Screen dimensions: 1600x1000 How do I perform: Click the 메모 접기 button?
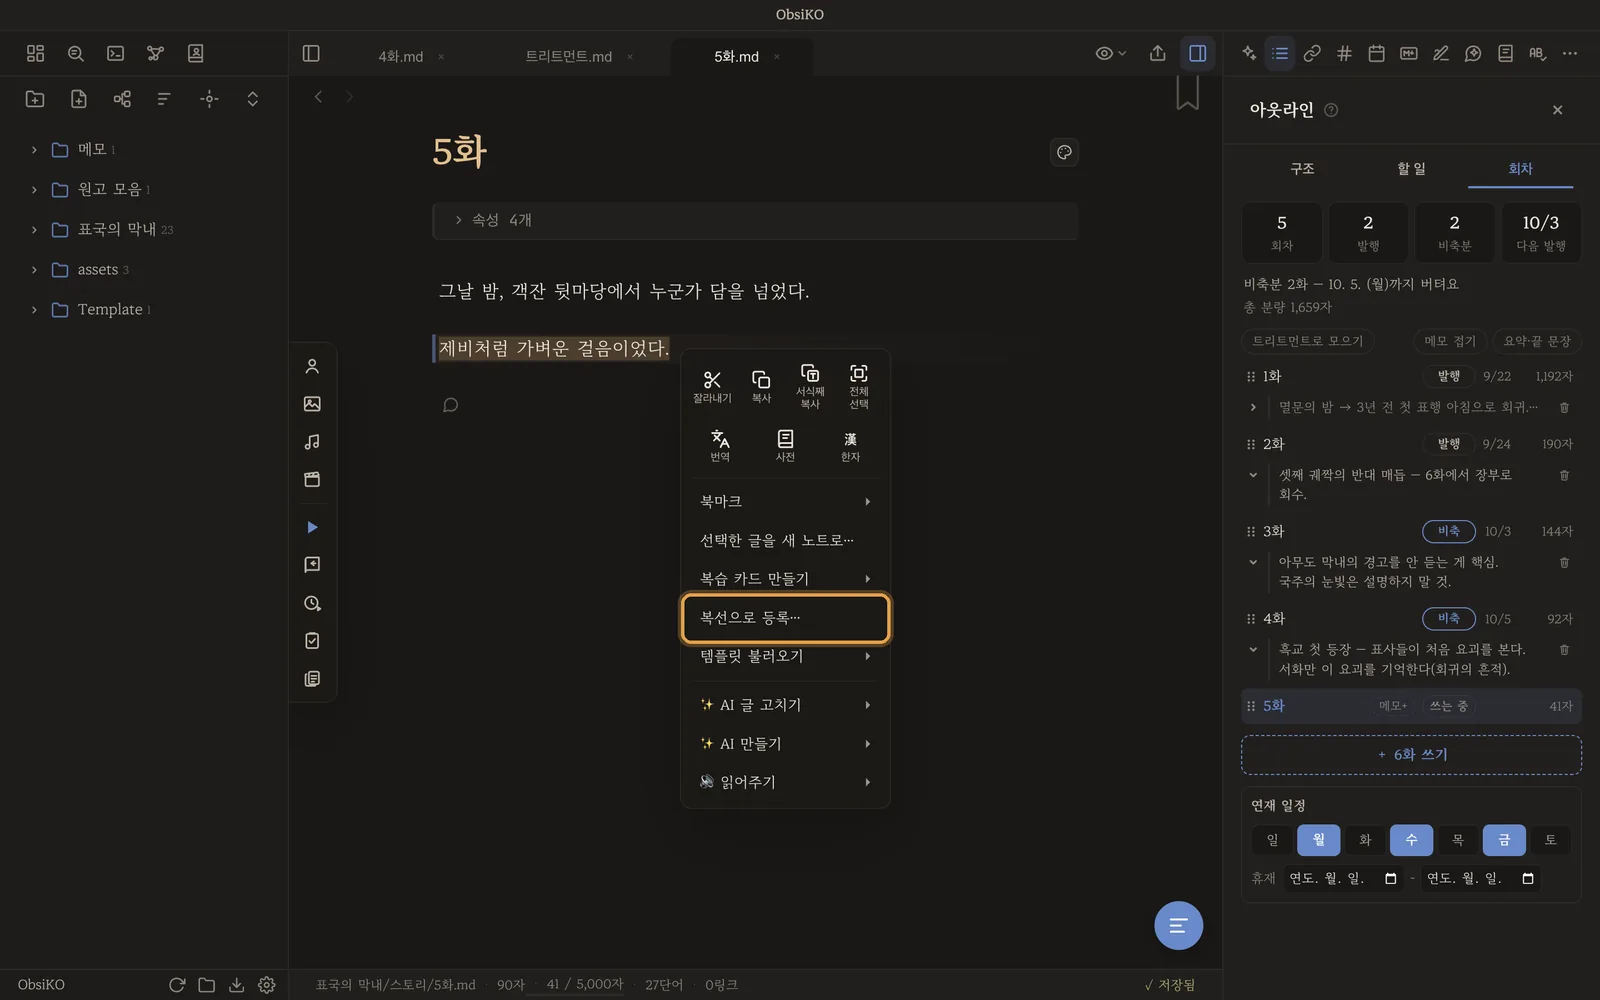pos(1450,341)
